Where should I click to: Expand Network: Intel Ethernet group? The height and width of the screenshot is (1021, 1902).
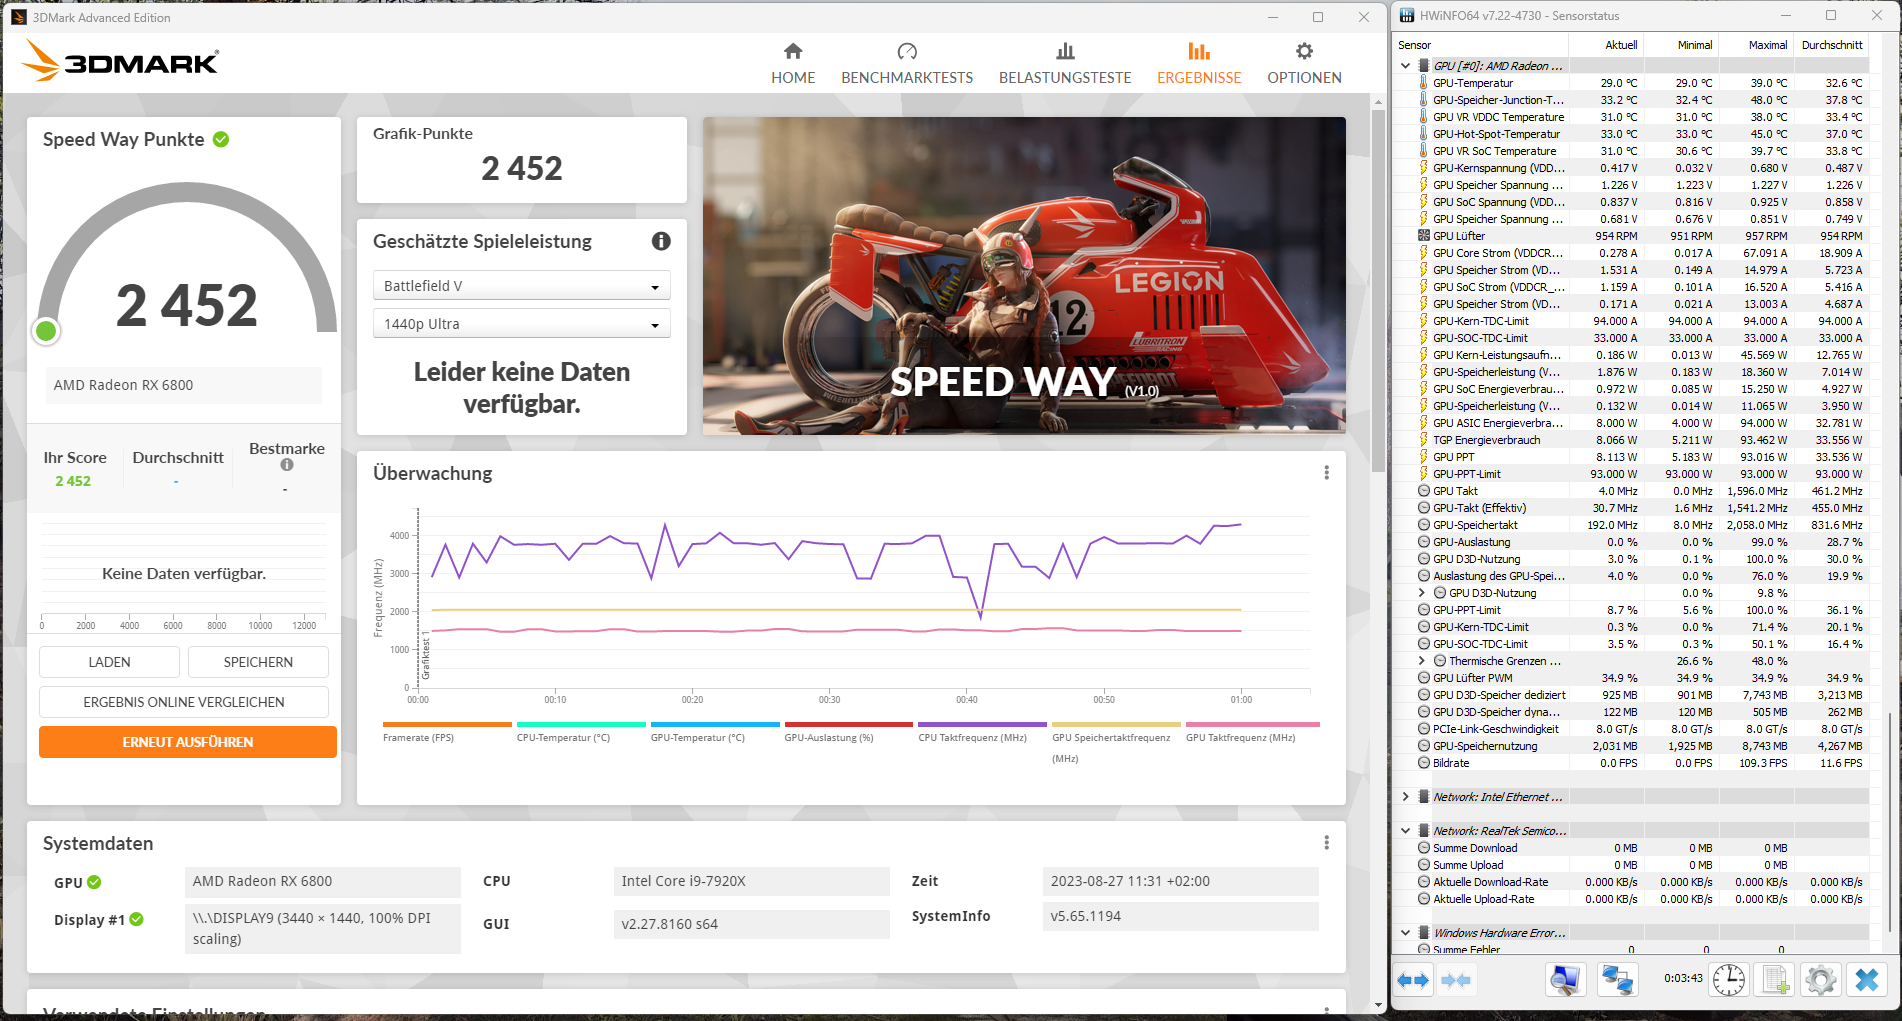pos(1405,797)
